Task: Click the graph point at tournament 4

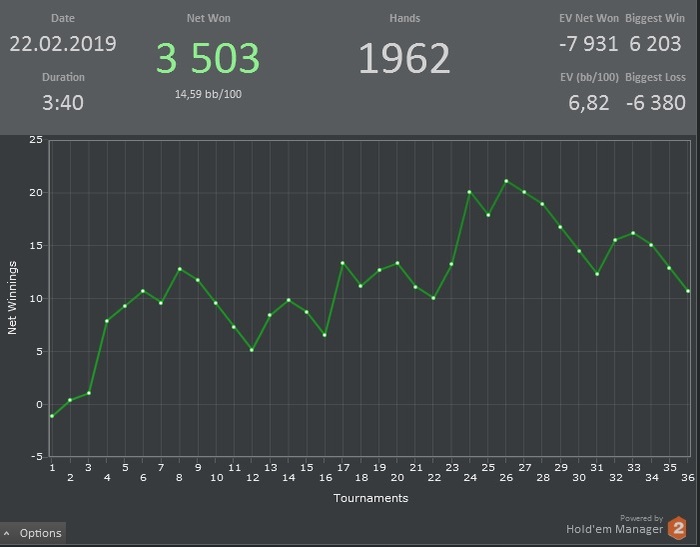Action: (x=107, y=321)
